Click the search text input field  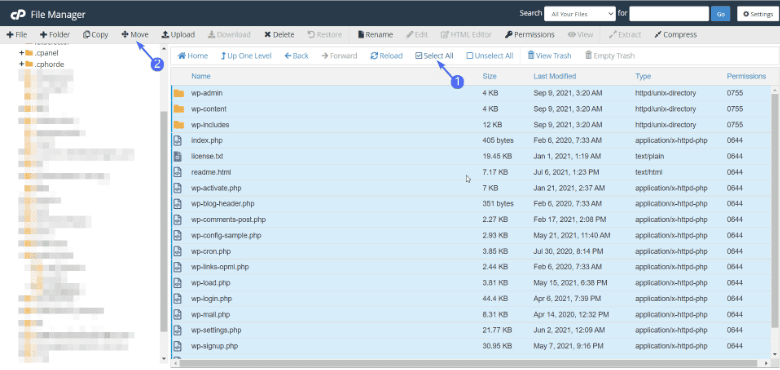click(x=669, y=14)
